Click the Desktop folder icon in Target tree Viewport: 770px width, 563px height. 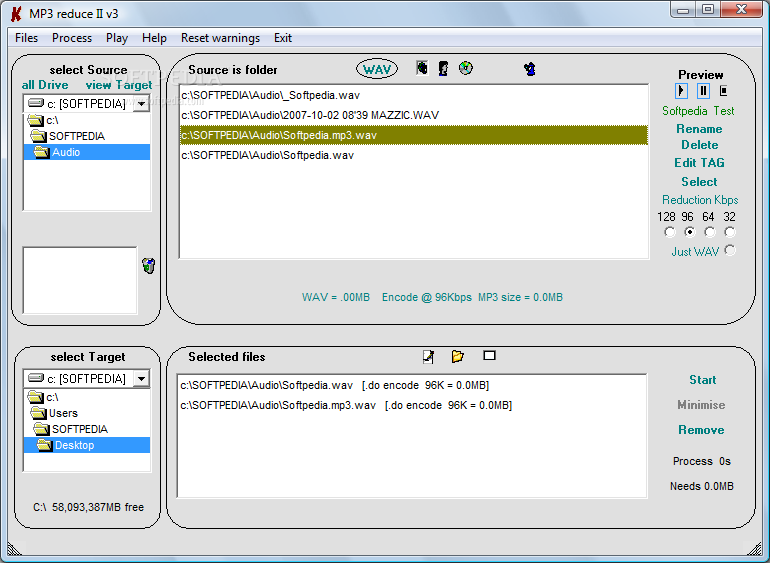[x=44, y=445]
